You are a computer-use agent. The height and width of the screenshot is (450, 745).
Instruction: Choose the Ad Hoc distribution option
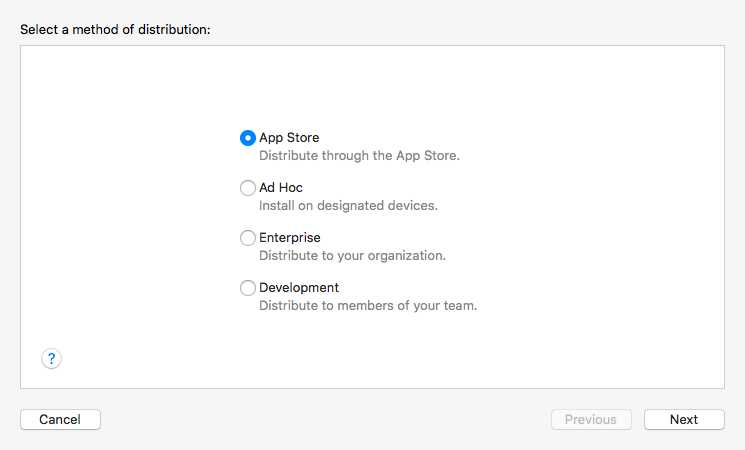[248, 188]
